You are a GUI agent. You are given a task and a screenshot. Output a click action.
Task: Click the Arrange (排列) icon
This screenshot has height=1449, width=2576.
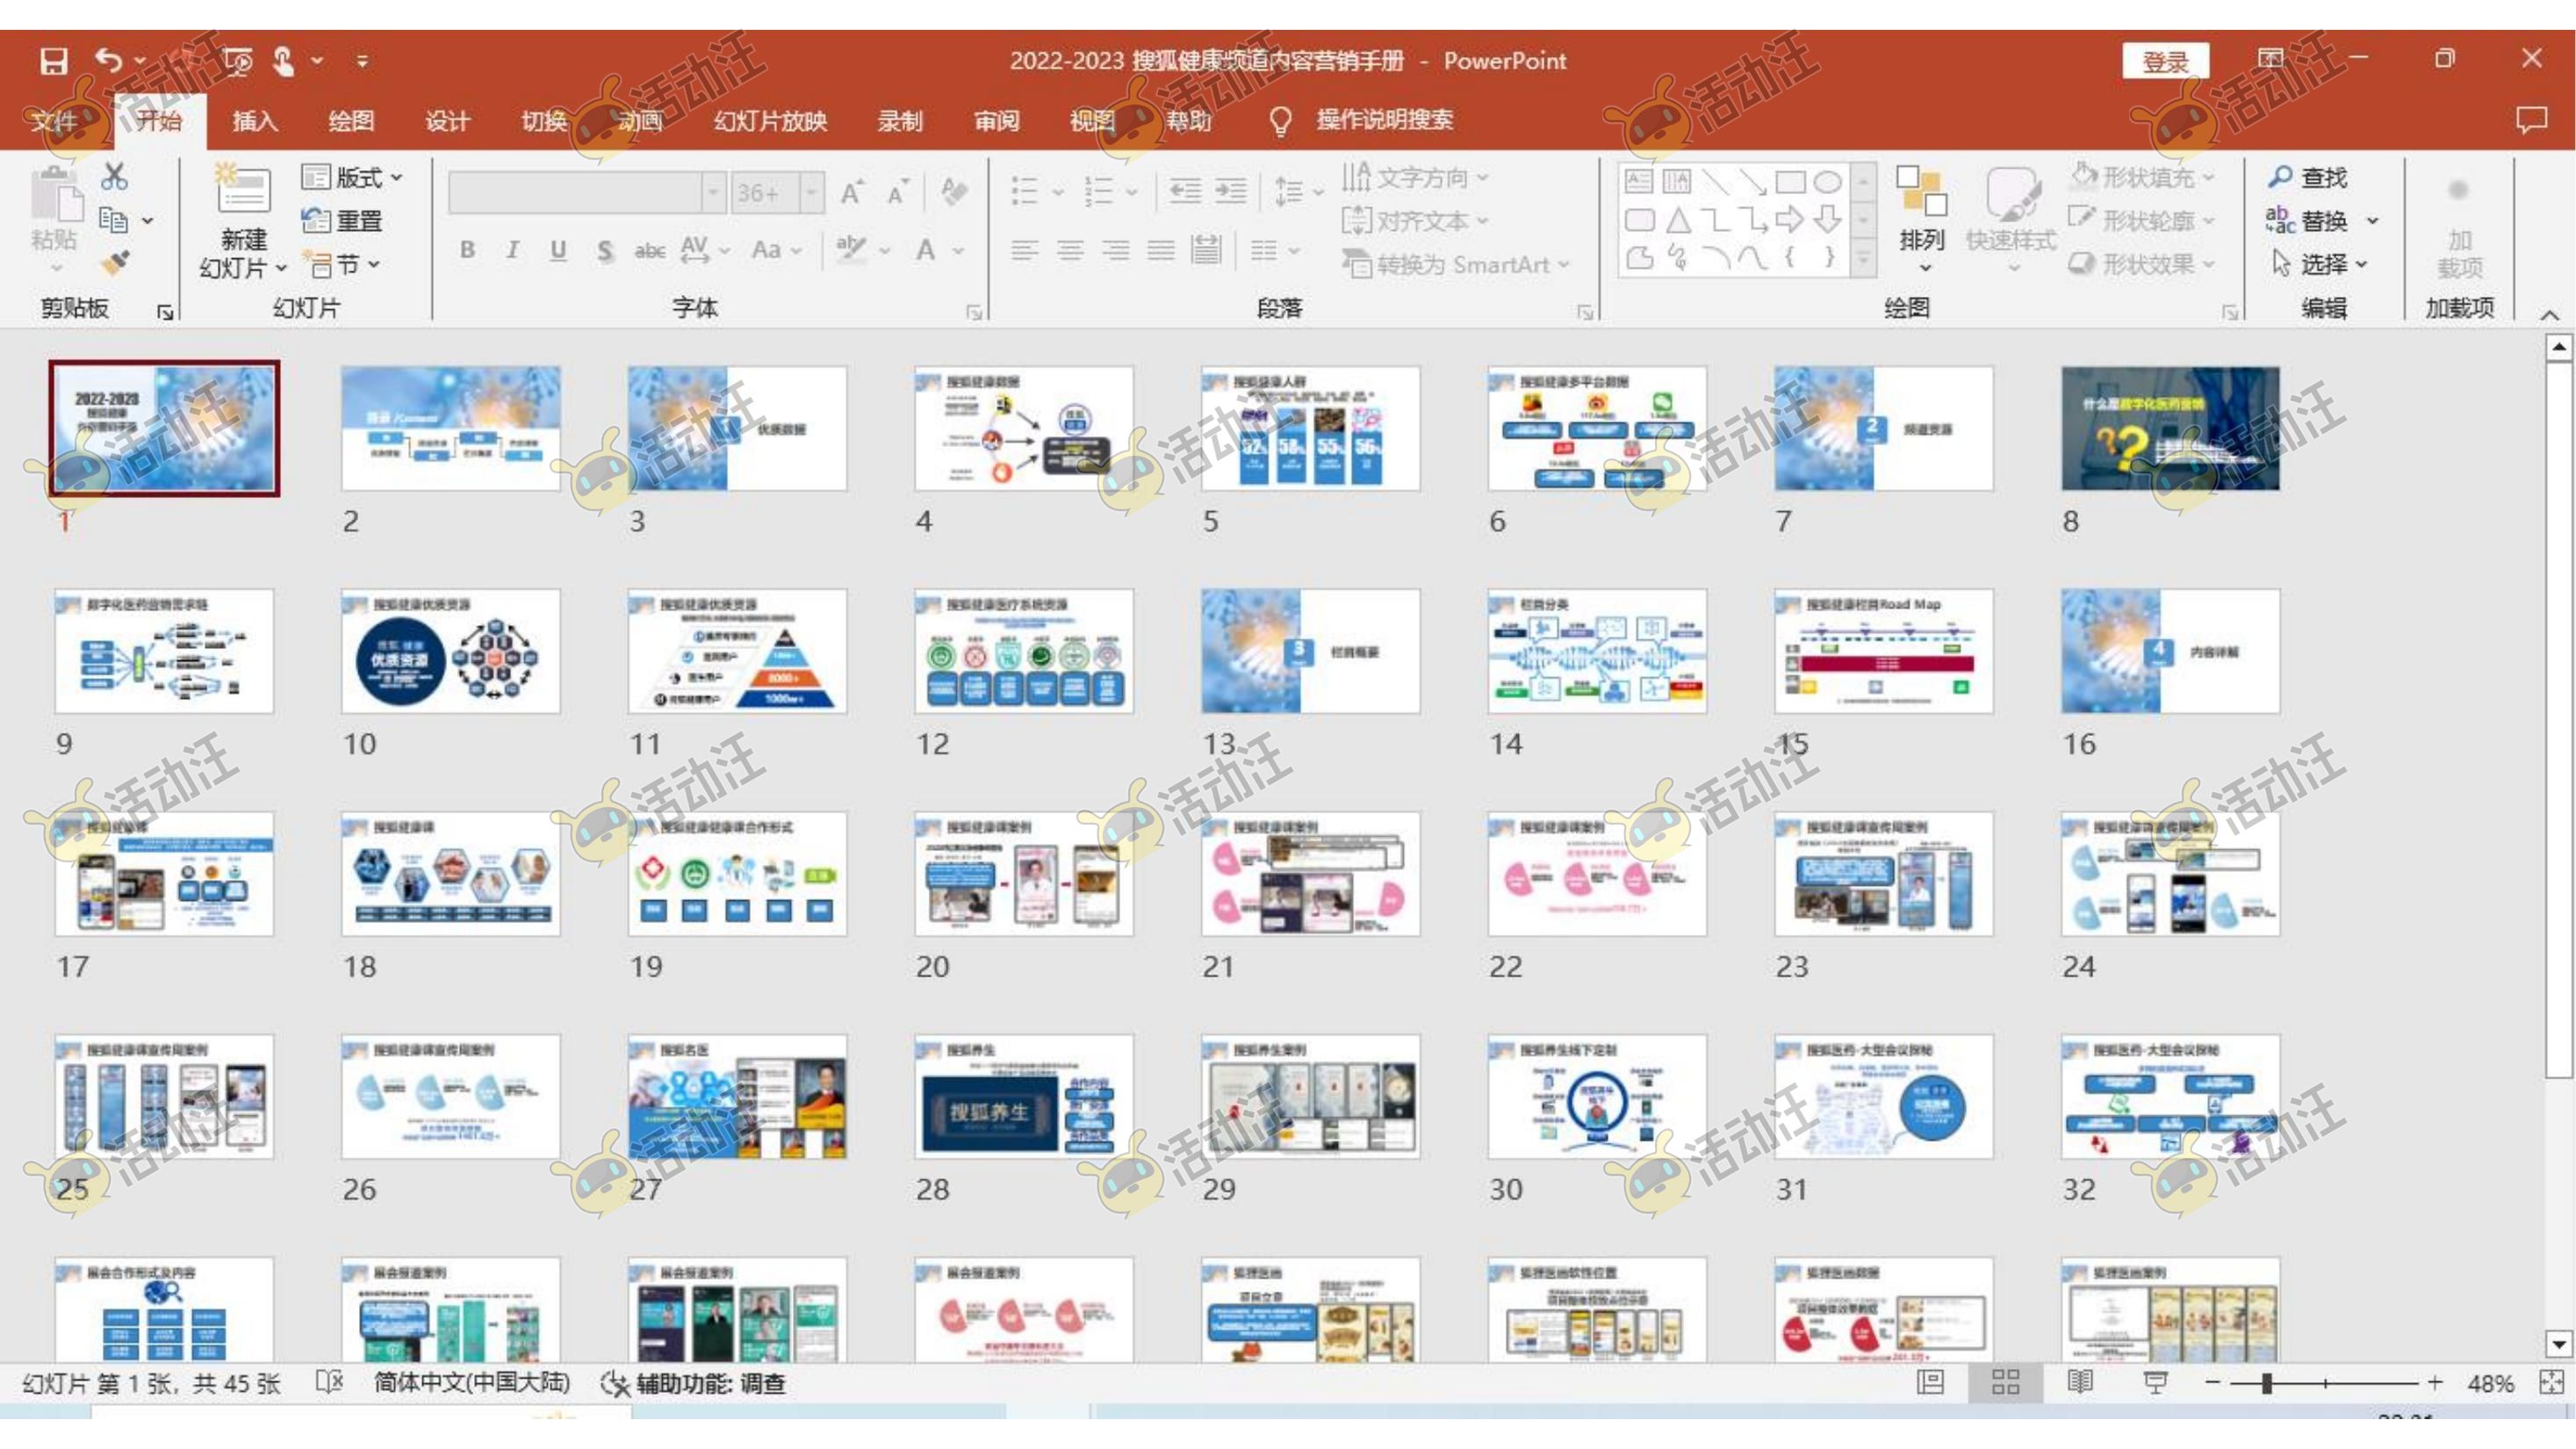point(1921,191)
